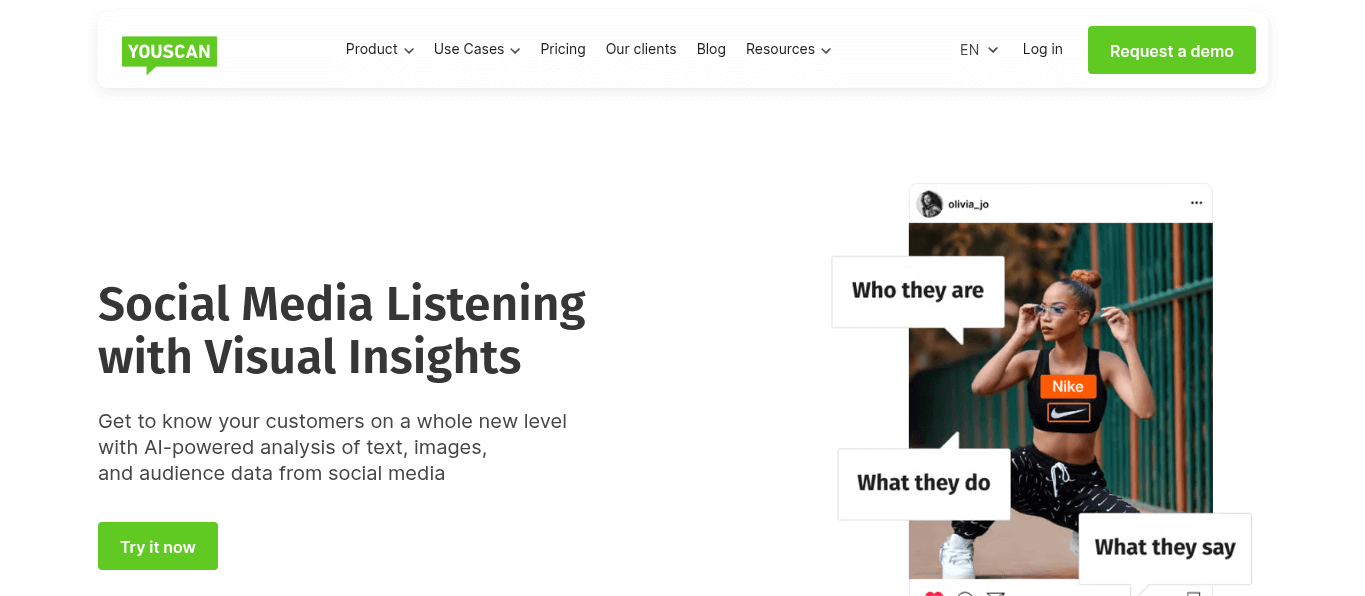Select the "Who they are" speech bubble
Viewport: 1365px width, 596px height.
(918, 291)
